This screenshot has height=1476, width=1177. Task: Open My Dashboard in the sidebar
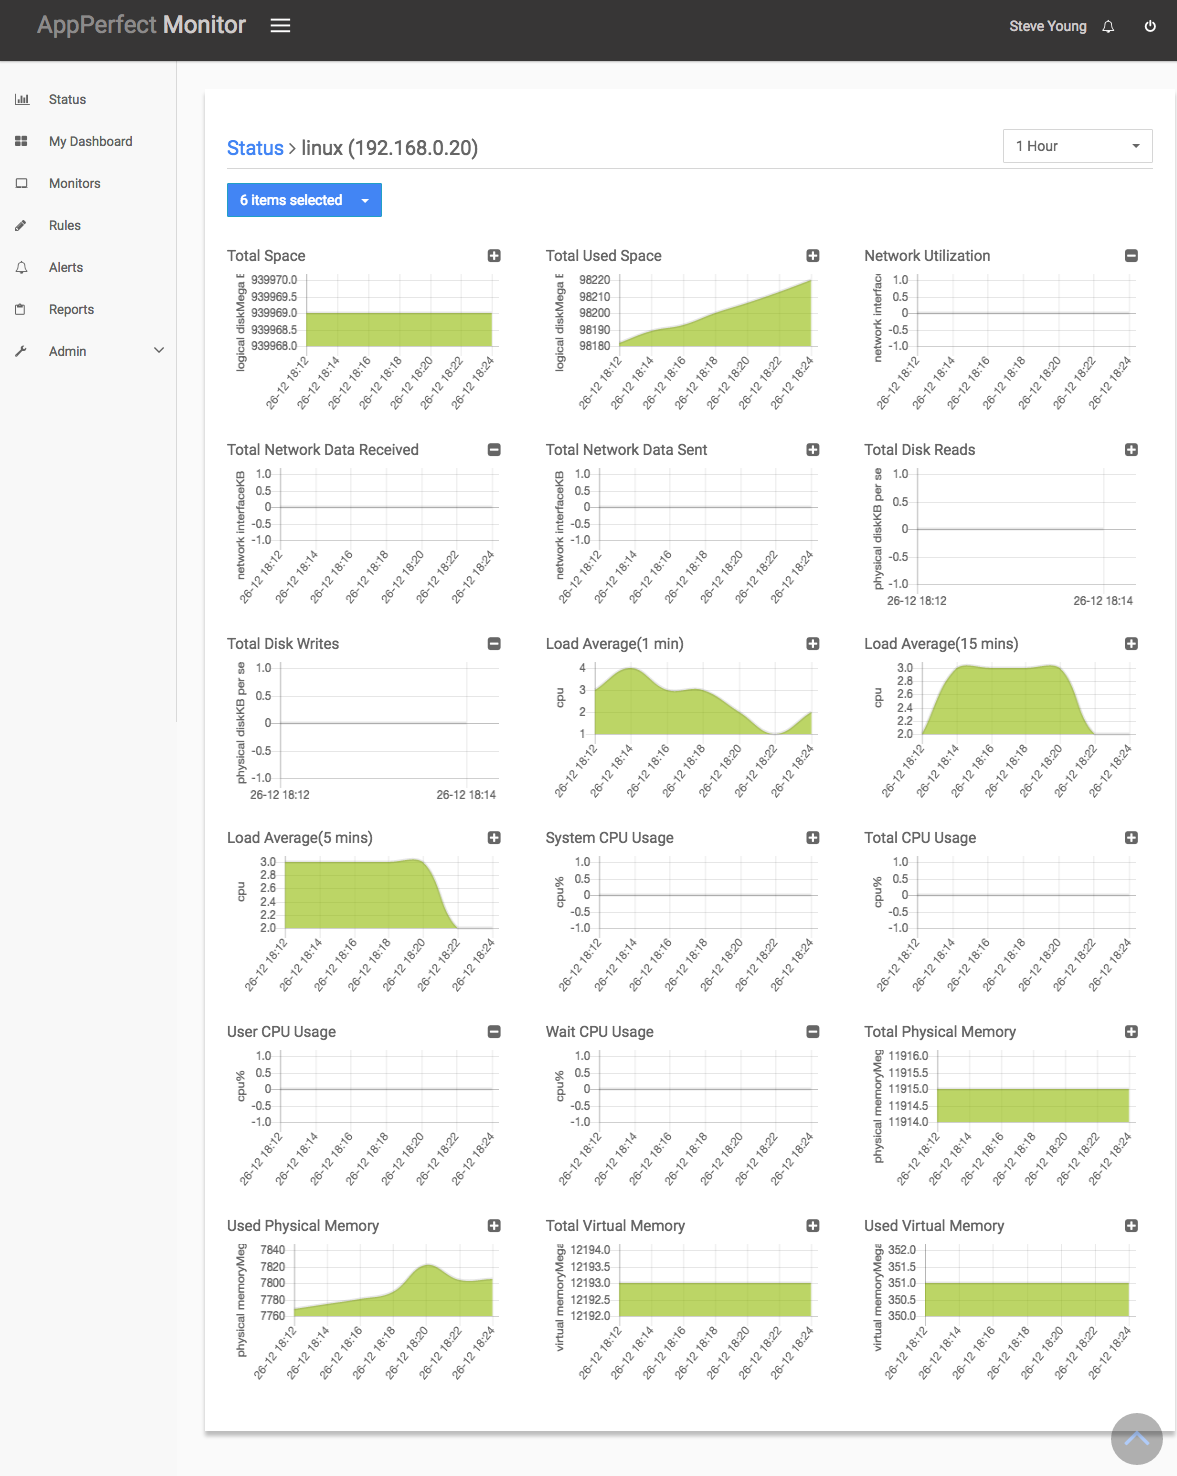88,141
